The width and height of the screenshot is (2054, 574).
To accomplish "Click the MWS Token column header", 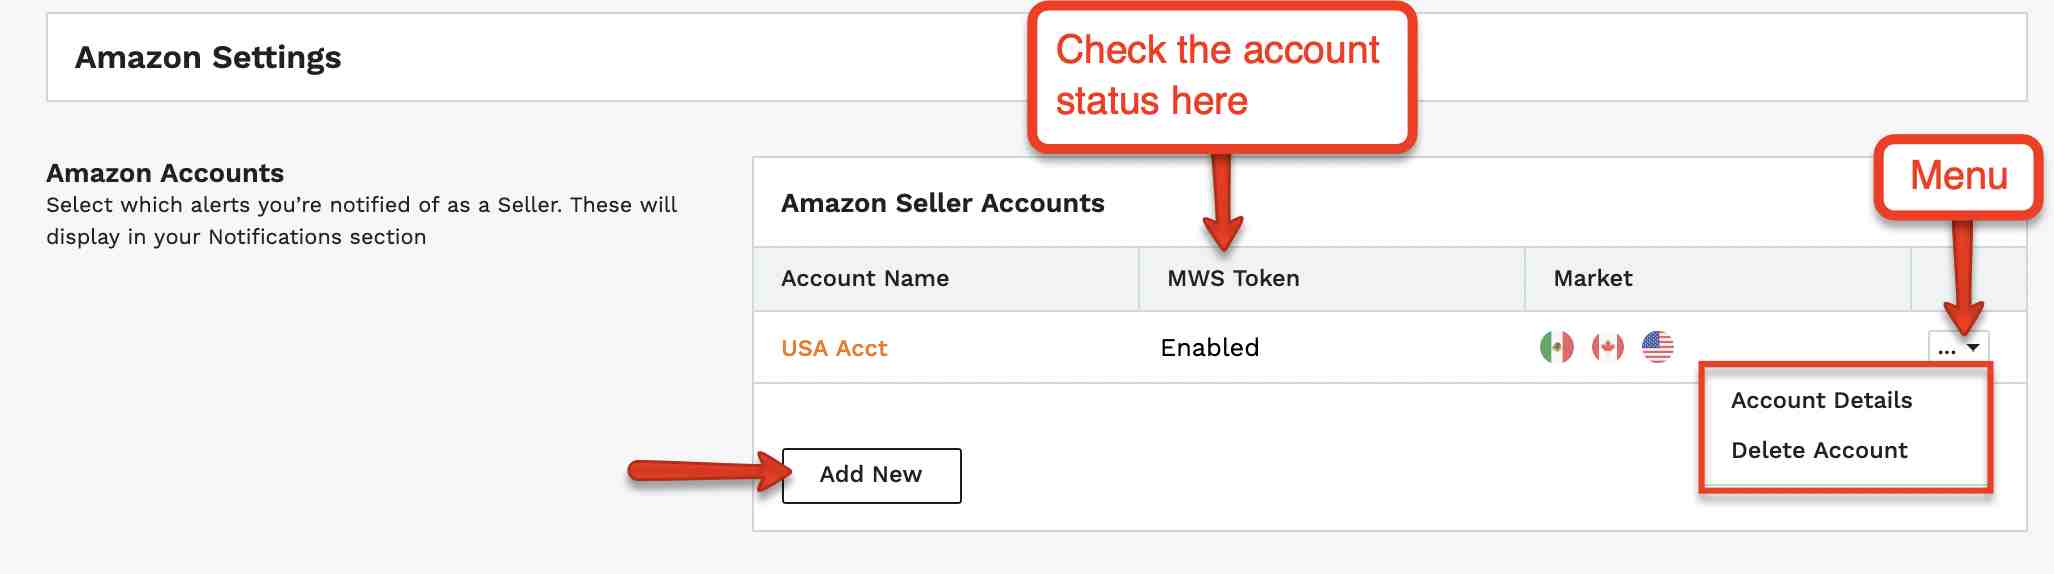I will (x=1233, y=278).
